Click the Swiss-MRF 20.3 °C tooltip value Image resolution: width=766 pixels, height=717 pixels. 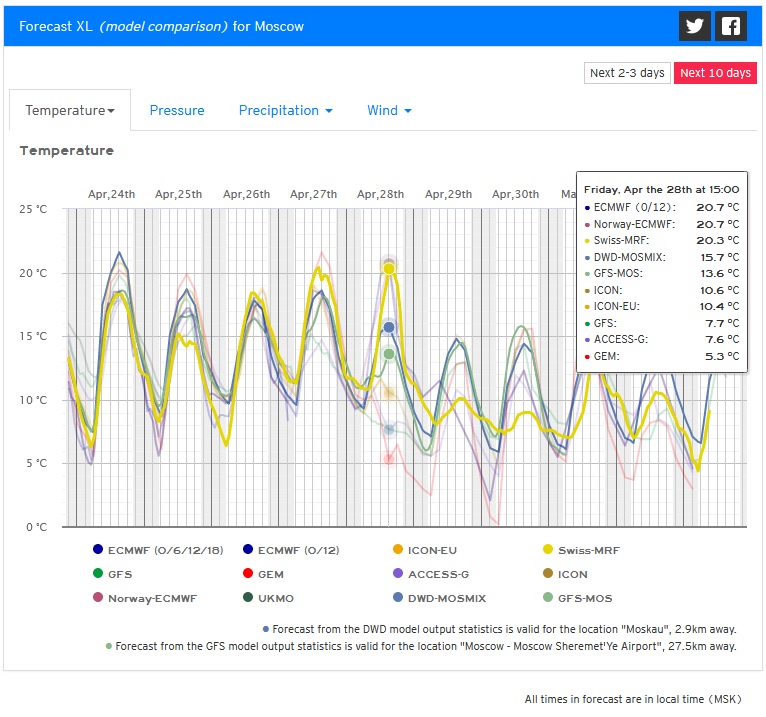pos(718,240)
